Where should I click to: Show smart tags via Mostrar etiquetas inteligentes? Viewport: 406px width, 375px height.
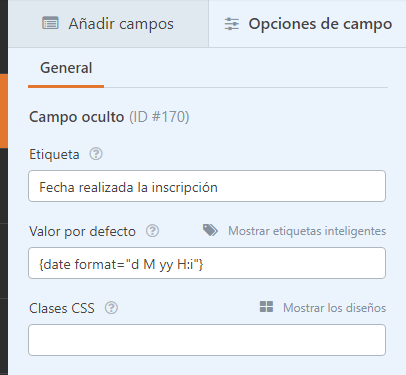point(307,231)
